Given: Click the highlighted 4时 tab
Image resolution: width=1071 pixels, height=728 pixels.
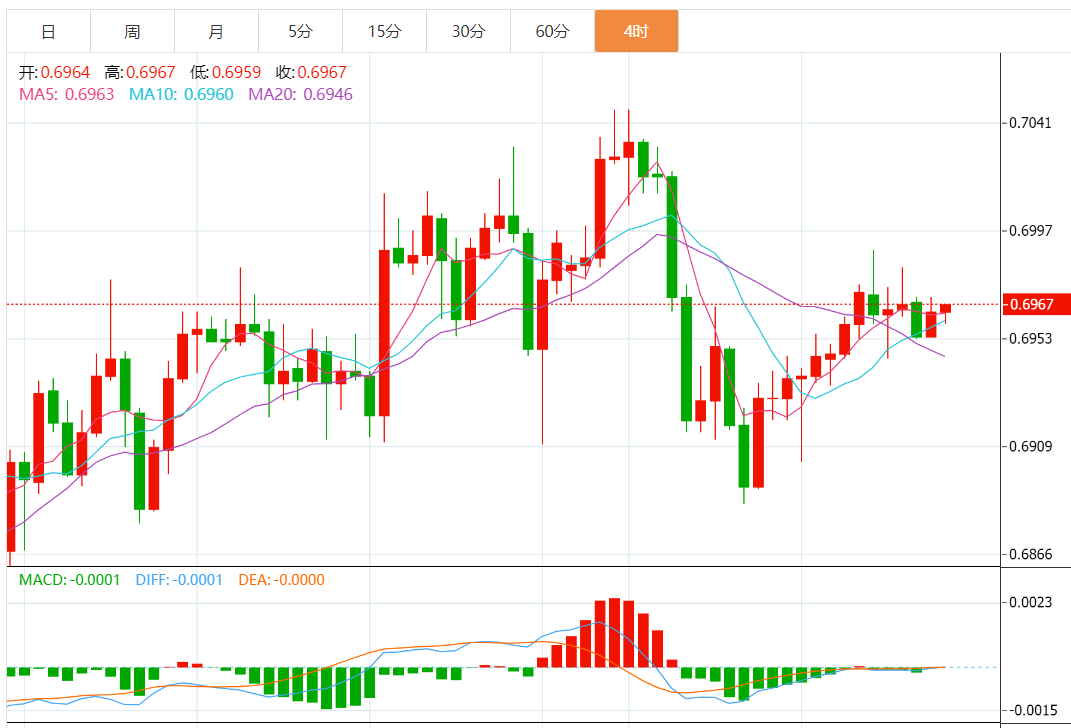Looking at the screenshot, I should [x=636, y=31].
